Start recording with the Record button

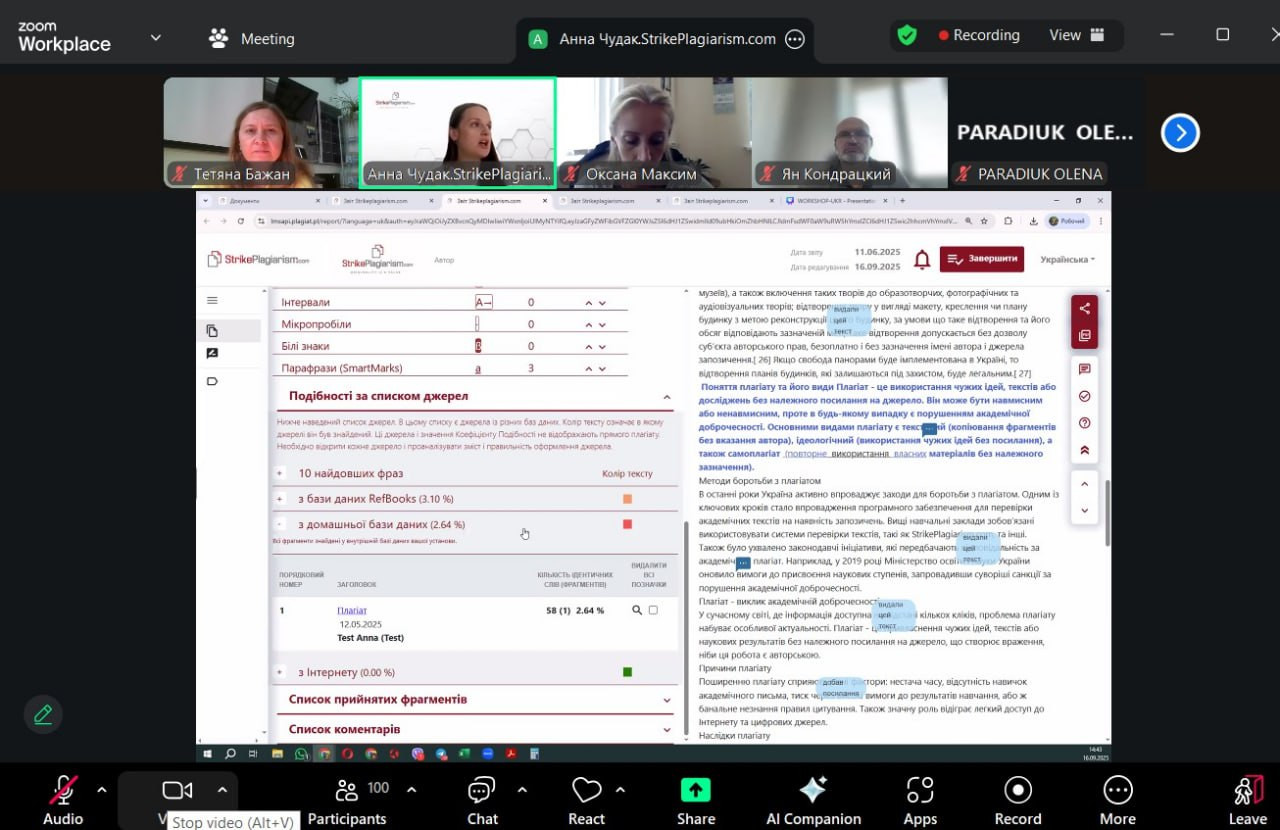1018,800
